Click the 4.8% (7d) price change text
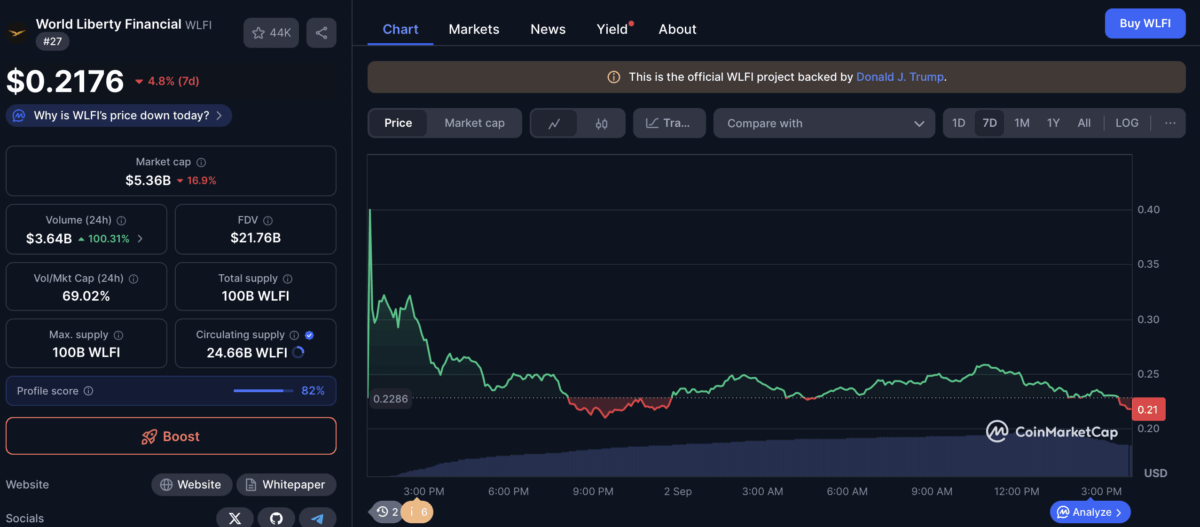Image resolution: width=1200 pixels, height=527 pixels. tap(173, 82)
